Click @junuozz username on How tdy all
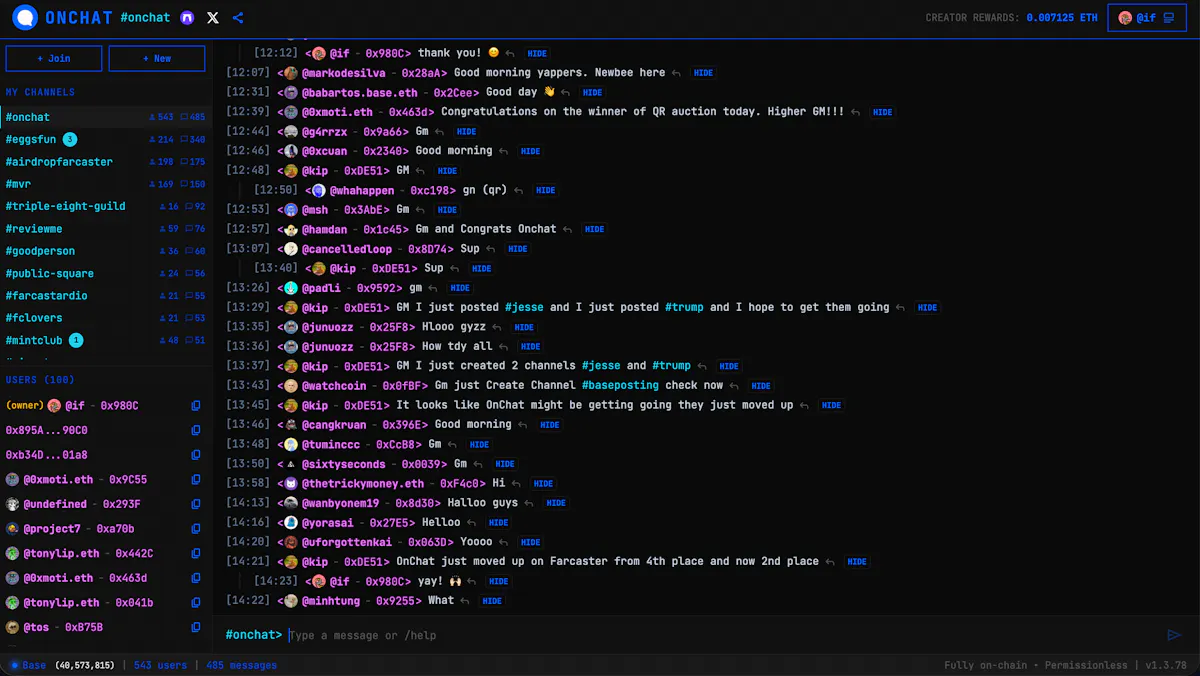Screen dimensions: 1200x676 (329, 346)
